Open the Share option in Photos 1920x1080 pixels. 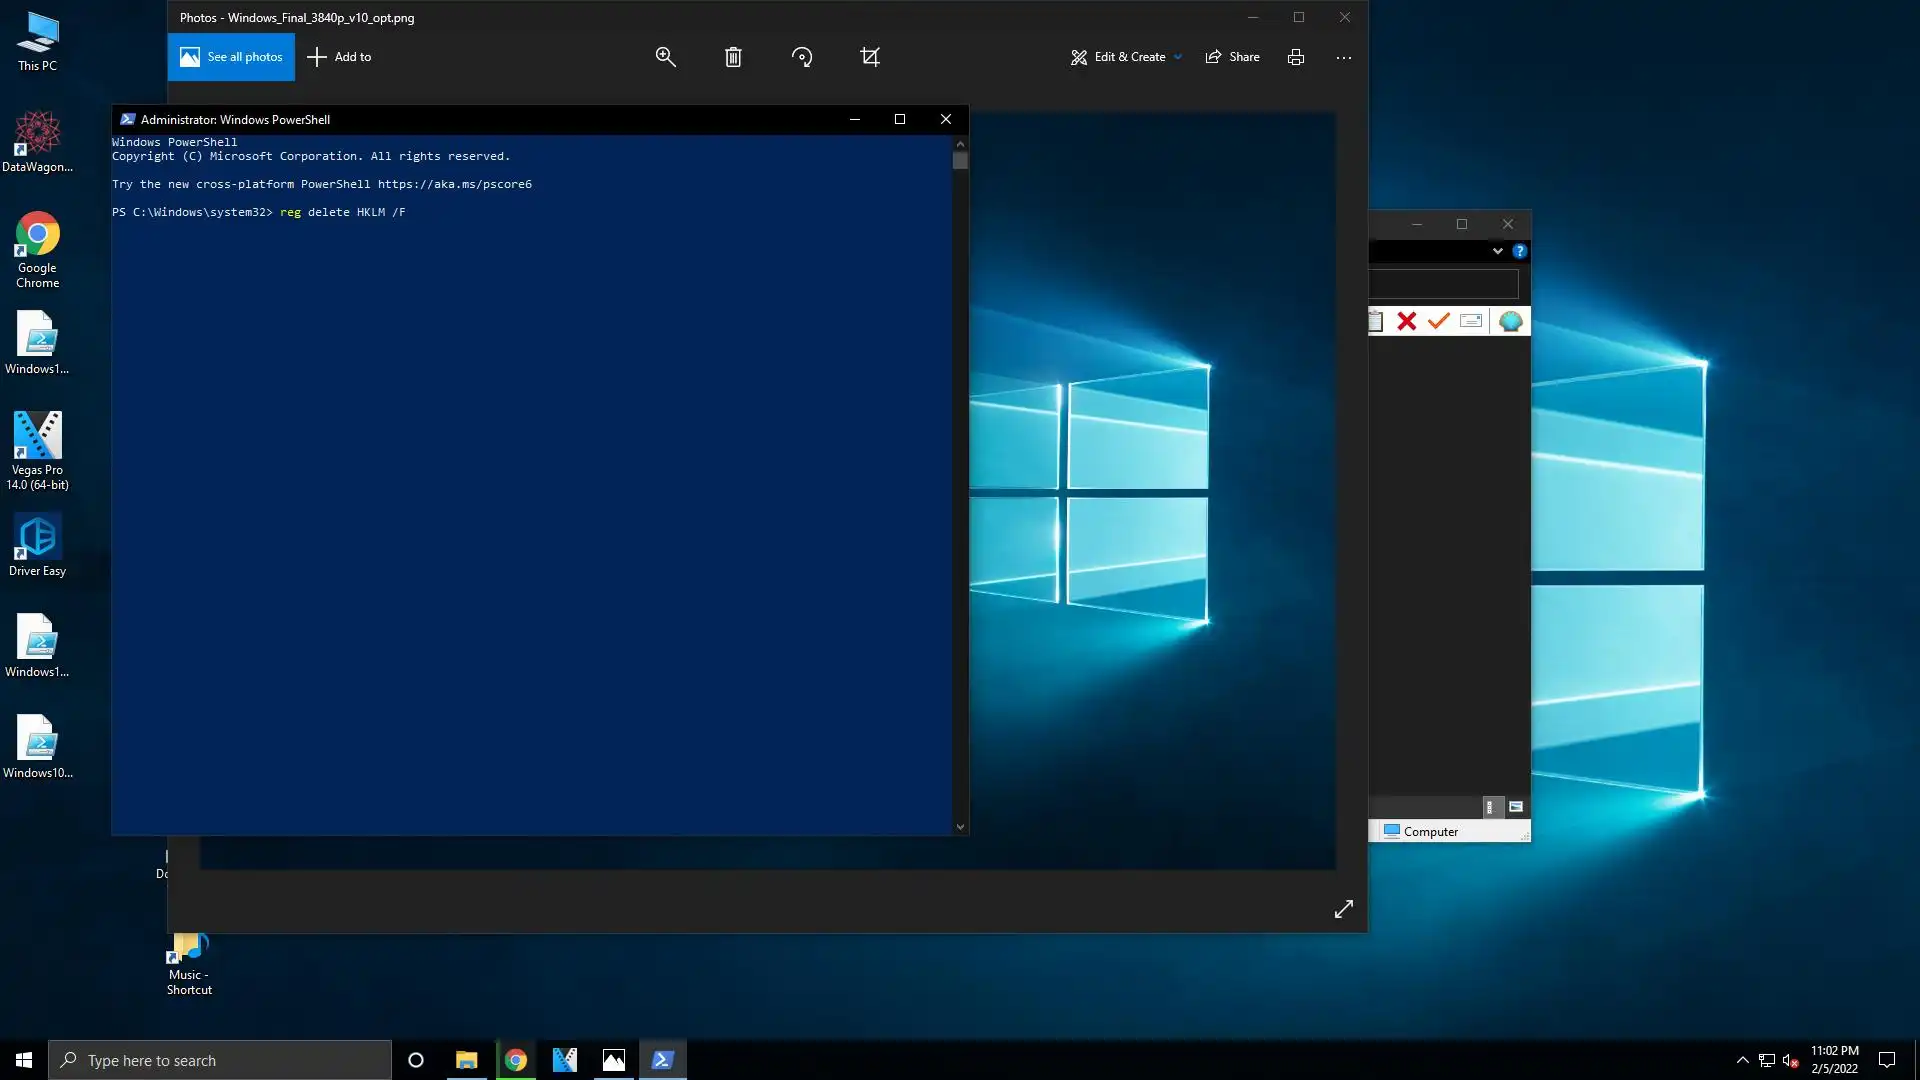point(1233,57)
